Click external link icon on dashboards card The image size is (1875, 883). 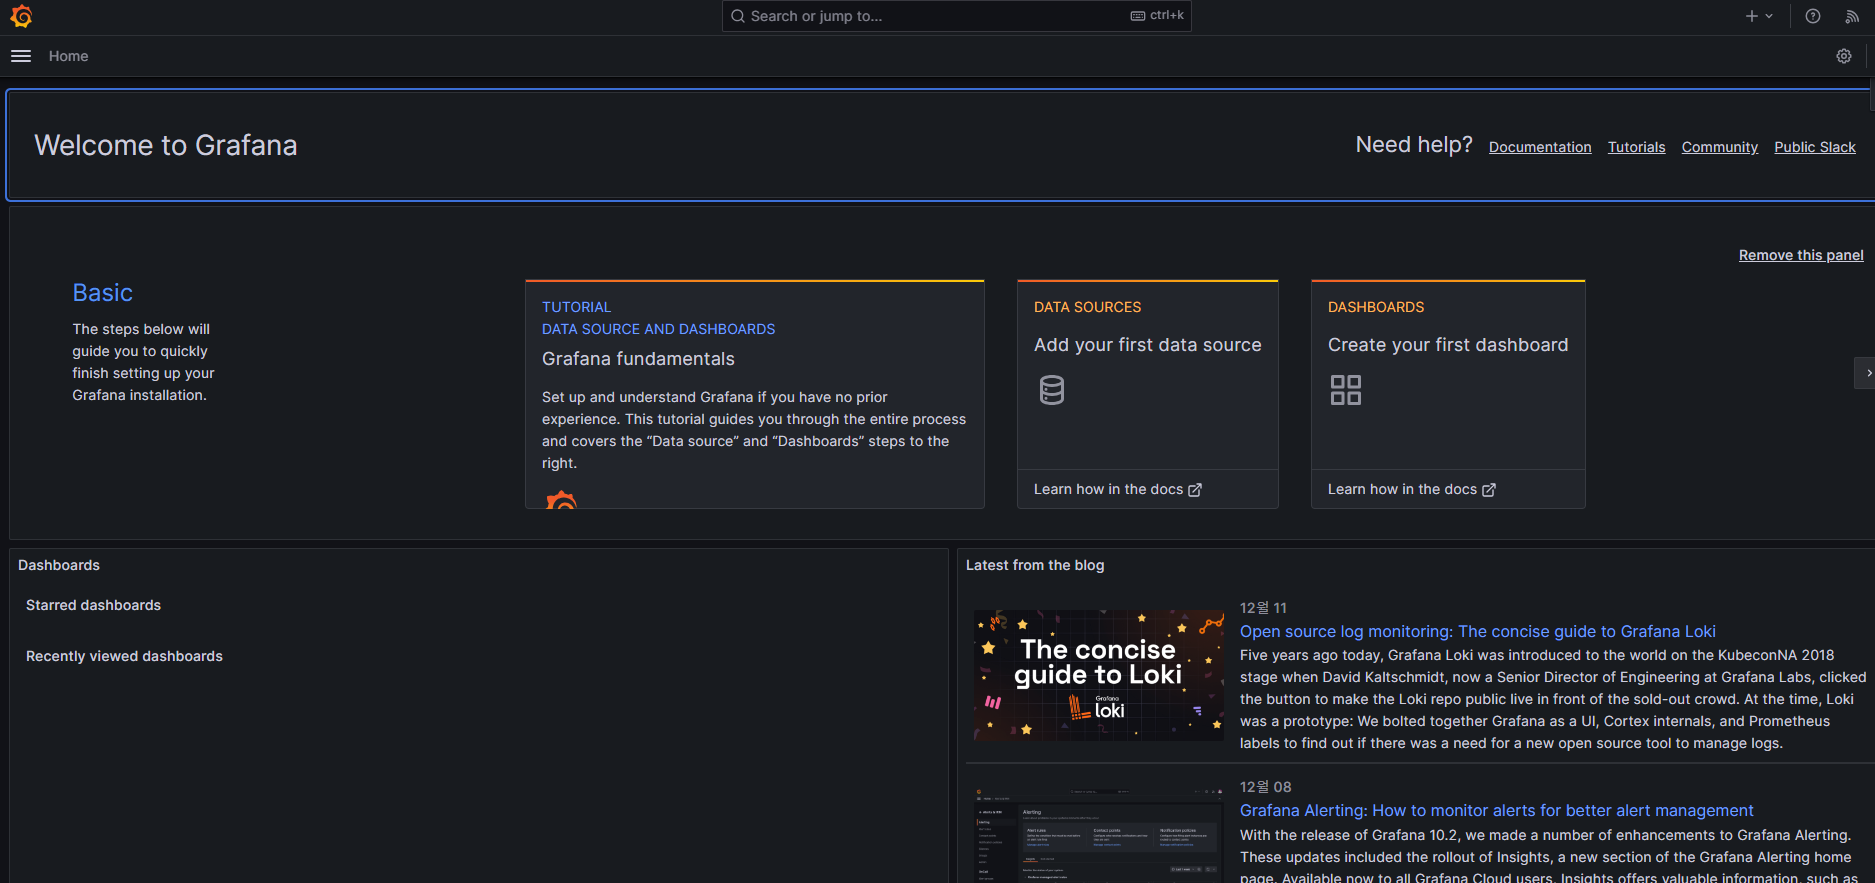tap(1489, 490)
